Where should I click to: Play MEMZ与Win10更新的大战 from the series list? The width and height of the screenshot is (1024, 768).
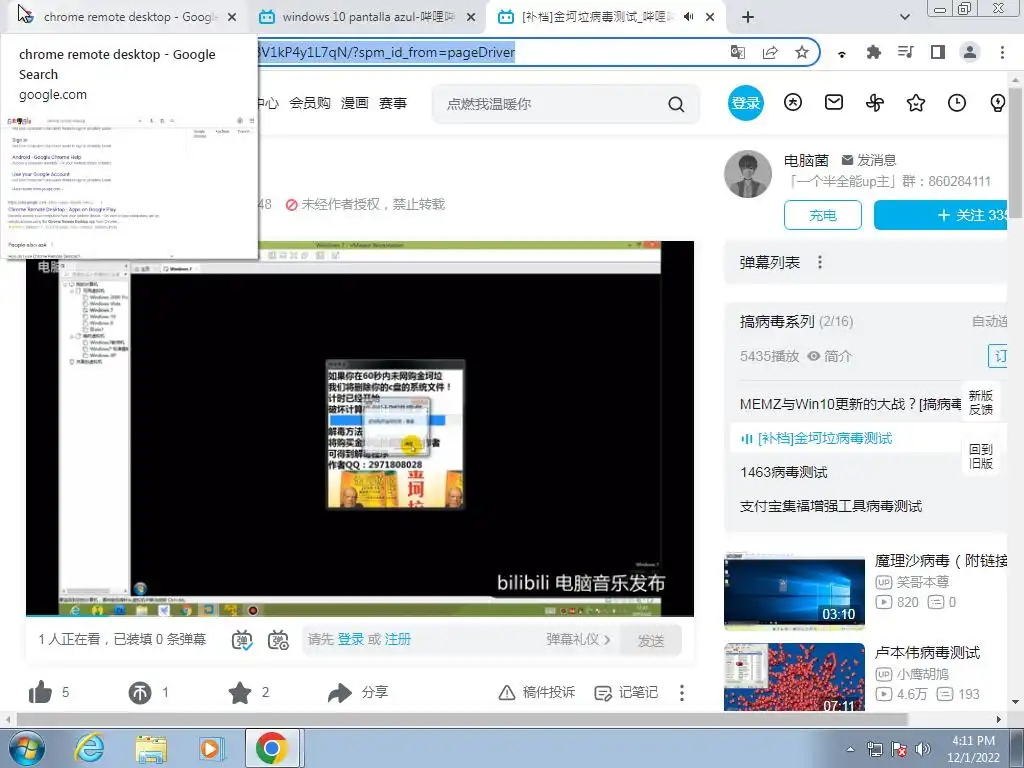point(849,404)
